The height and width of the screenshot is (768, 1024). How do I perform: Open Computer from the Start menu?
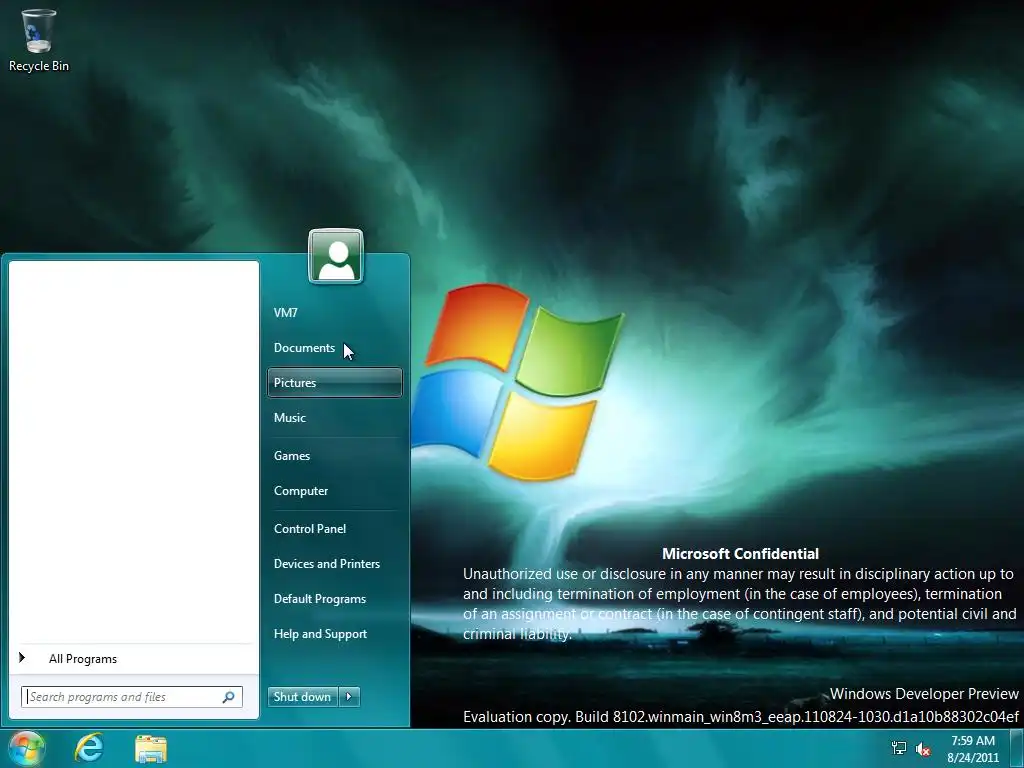(334, 490)
